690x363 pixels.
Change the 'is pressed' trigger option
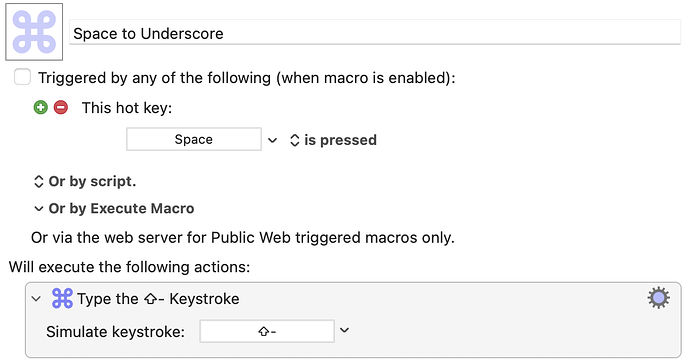(294, 140)
